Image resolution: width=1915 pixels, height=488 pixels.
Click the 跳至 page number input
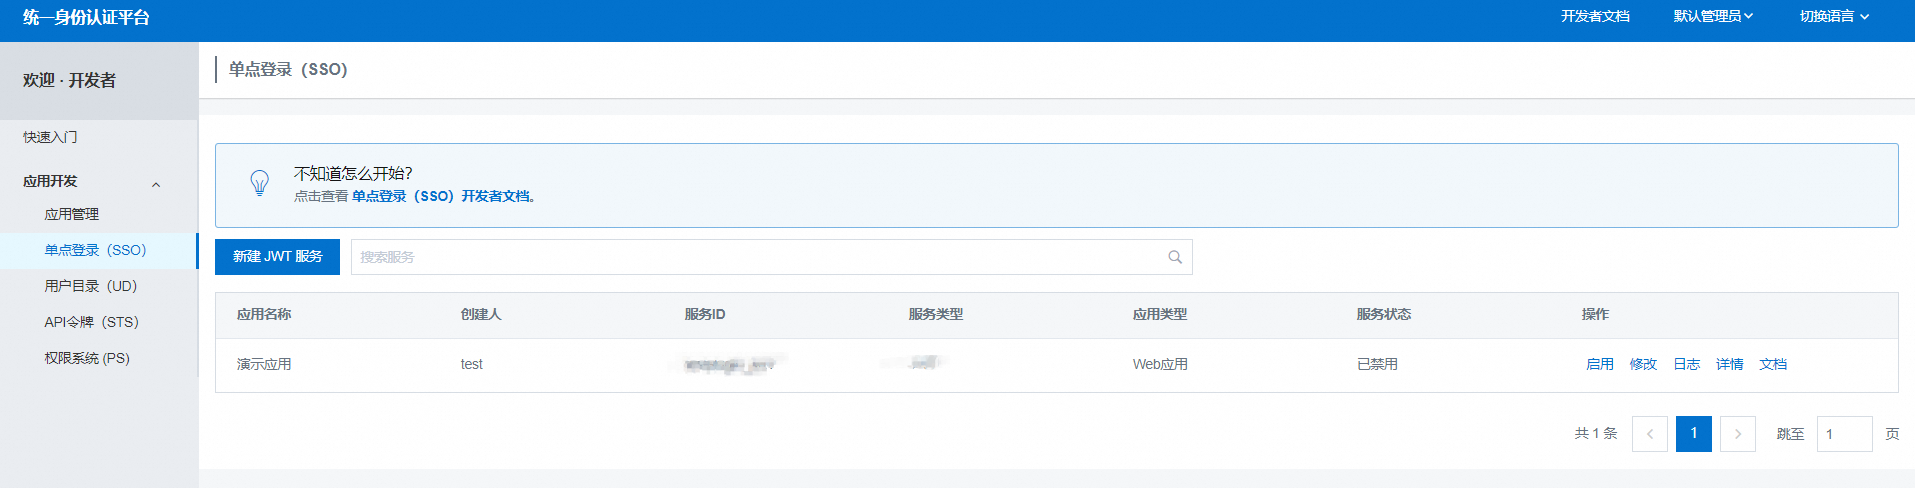pos(1843,434)
